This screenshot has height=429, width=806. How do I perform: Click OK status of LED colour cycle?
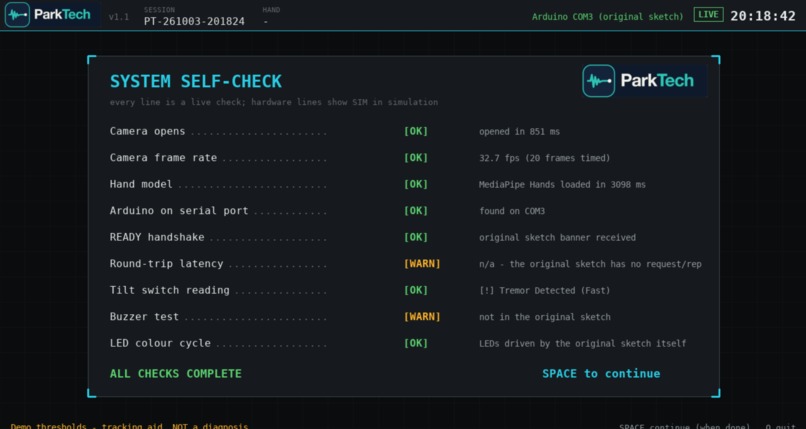click(x=416, y=343)
